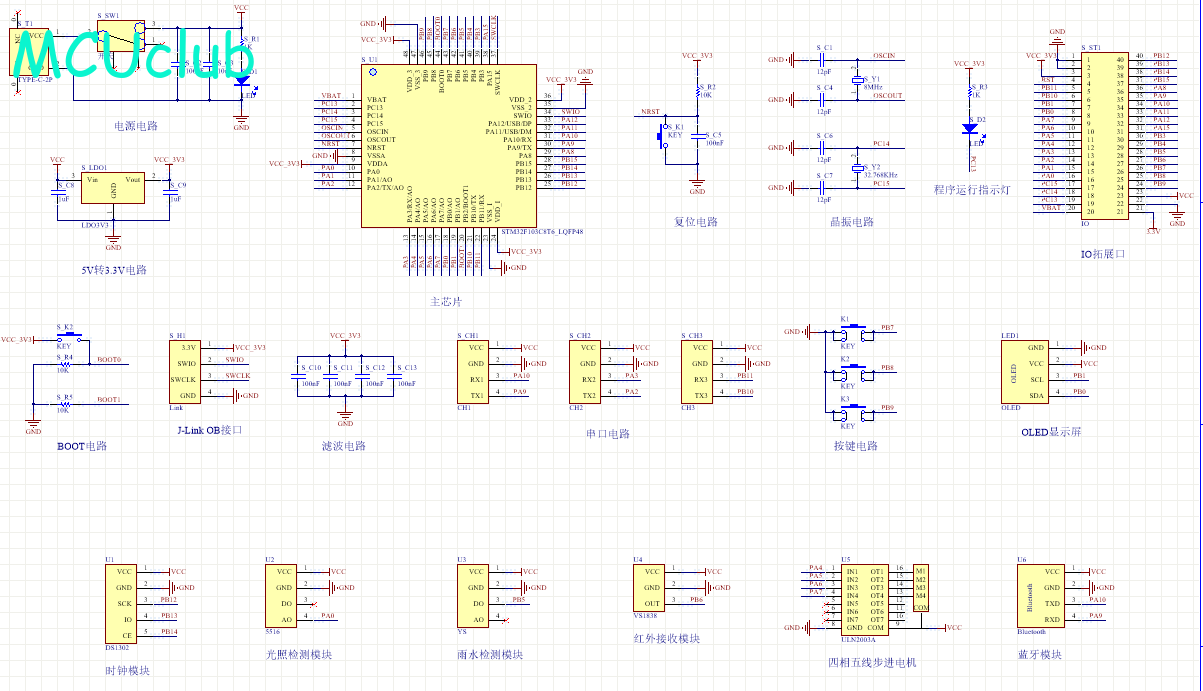
Task: Select the S_D2 blue LED symbol
Action: point(969,128)
